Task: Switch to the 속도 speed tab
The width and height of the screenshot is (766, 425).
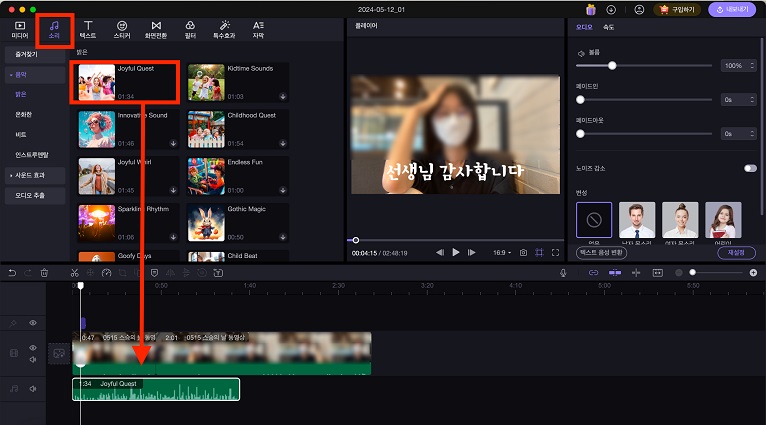Action: pyautogui.click(x=609, y=27)
